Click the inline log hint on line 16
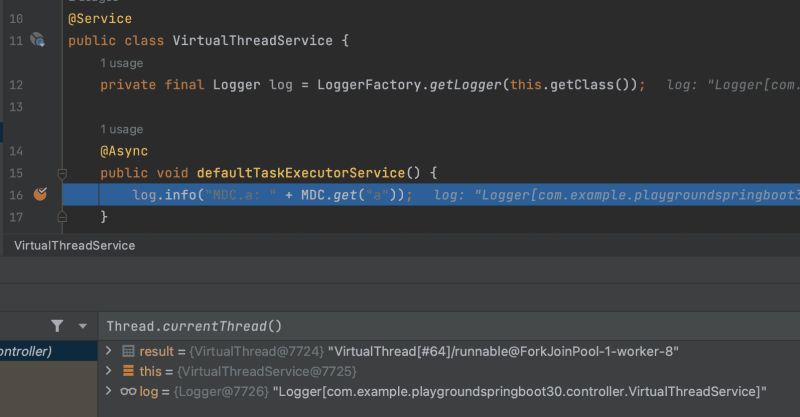Viewport: 800px width, 417px height. [x=616, y=195]
